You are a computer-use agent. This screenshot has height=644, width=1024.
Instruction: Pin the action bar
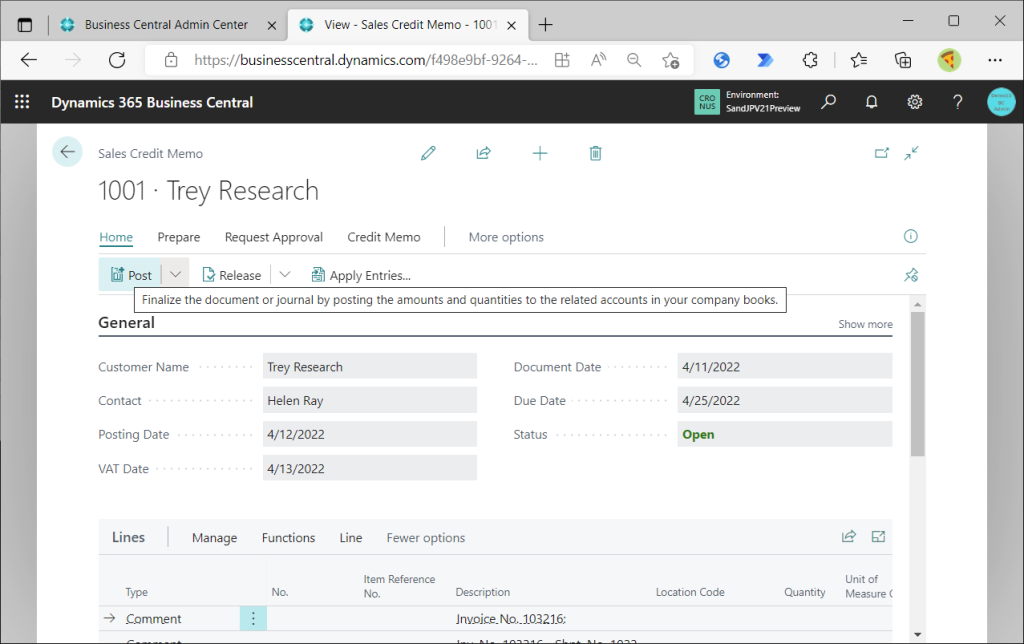[911, 275]
